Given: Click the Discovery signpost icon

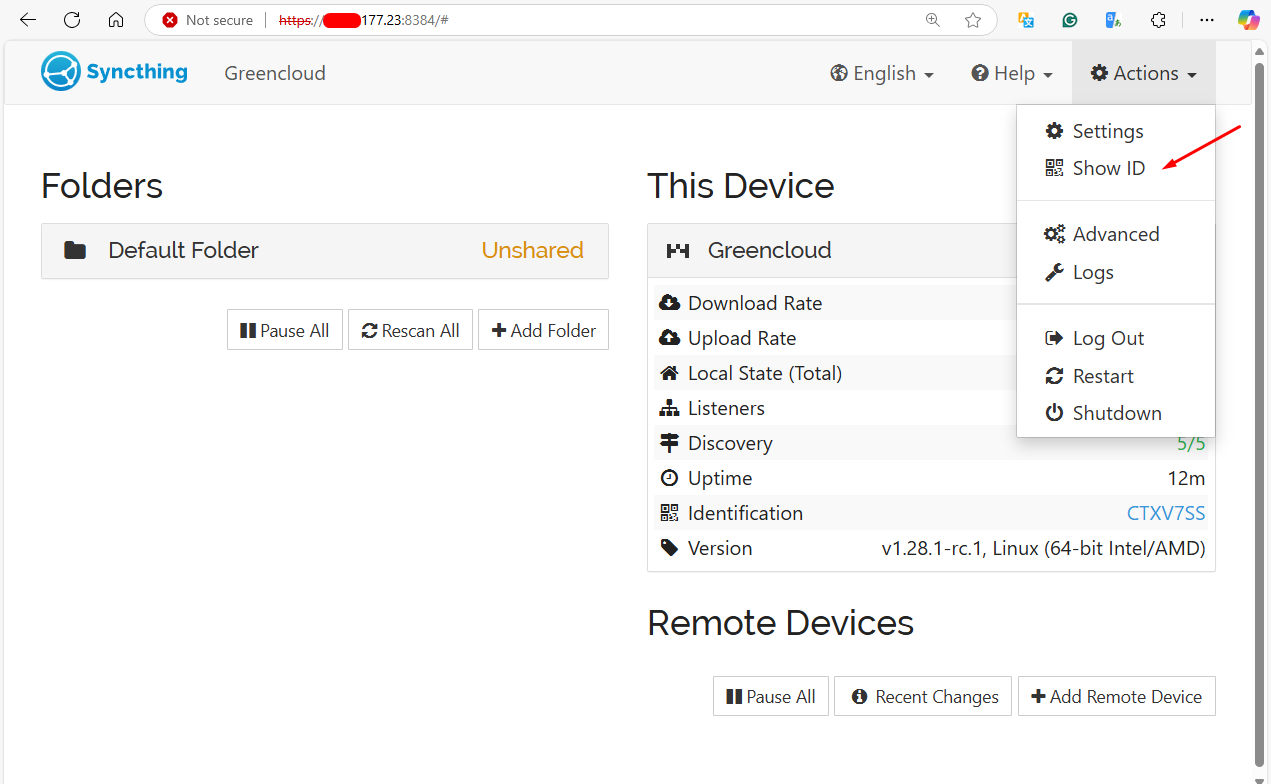Looking at the screenshot, I should pos(670,443).
